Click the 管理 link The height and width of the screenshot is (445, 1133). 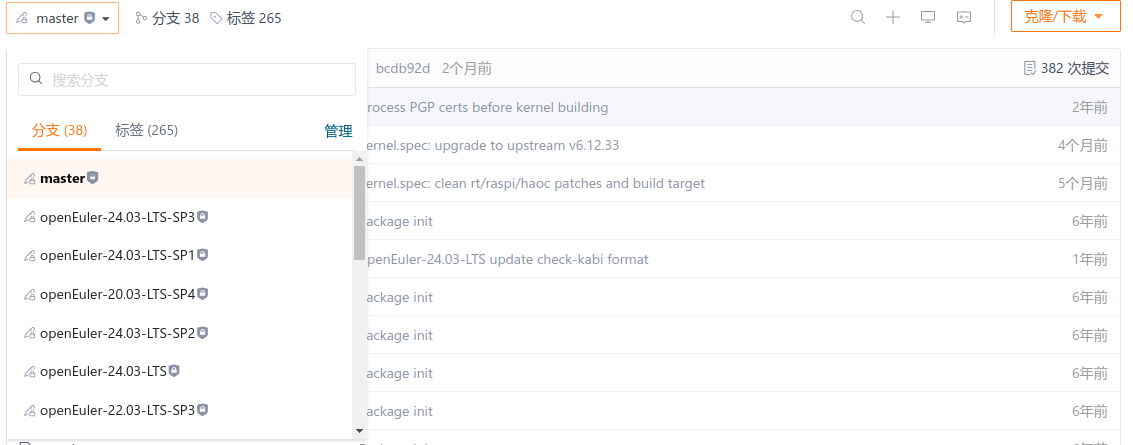pyautogui.click(x=338, y=131)
